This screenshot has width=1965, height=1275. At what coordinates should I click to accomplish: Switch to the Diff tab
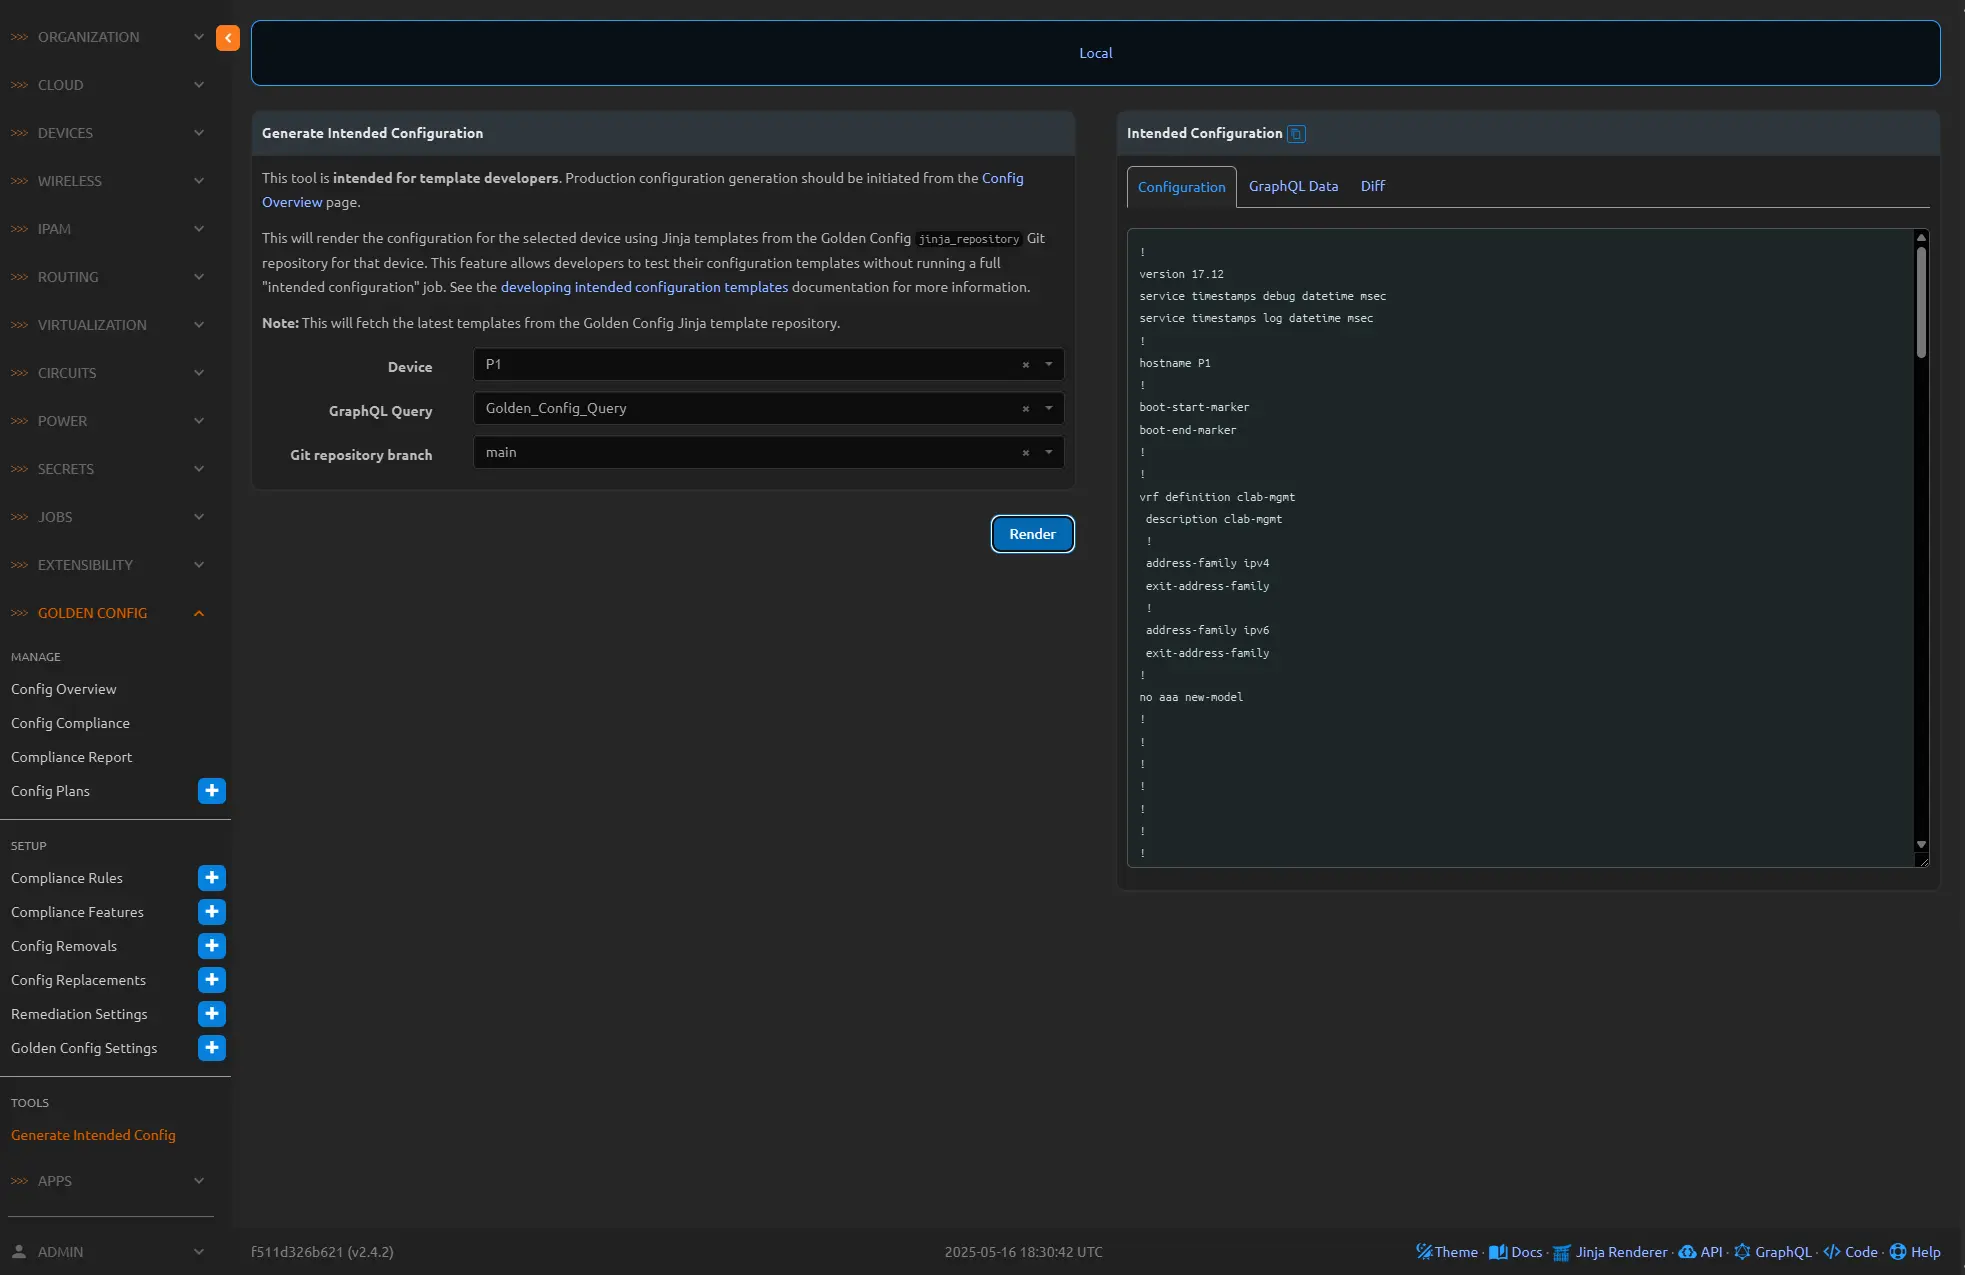click(x=1372, y=187)
